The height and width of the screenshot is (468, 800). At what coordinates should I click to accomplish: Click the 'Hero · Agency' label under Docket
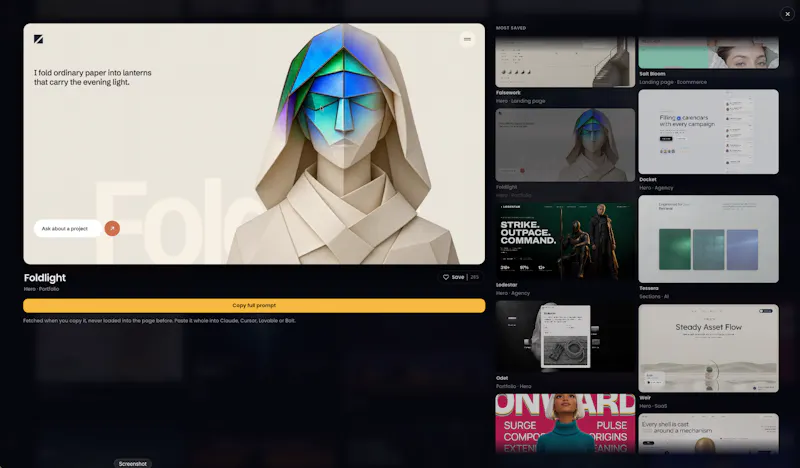pos(656,188)
